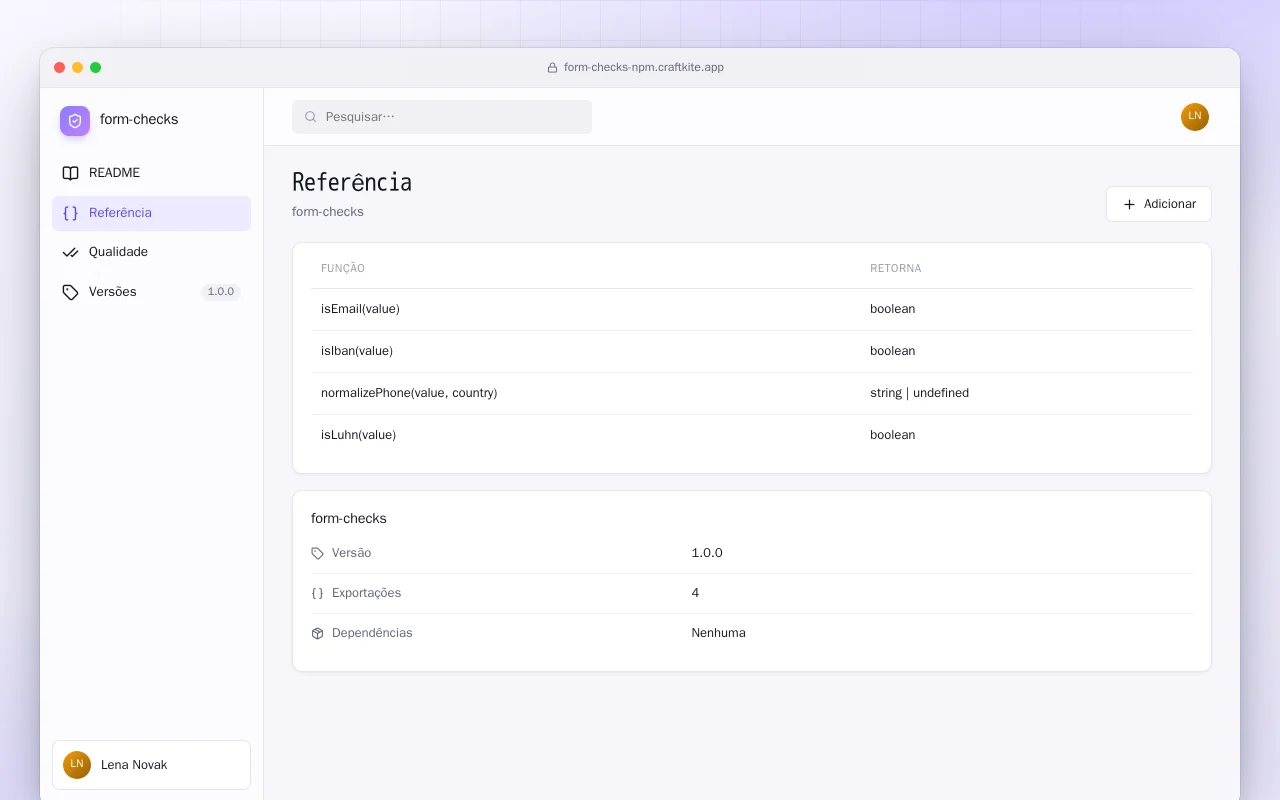Click the form-checks details card title
This screenshot has height=800, width=1280.
coord(349,519)
